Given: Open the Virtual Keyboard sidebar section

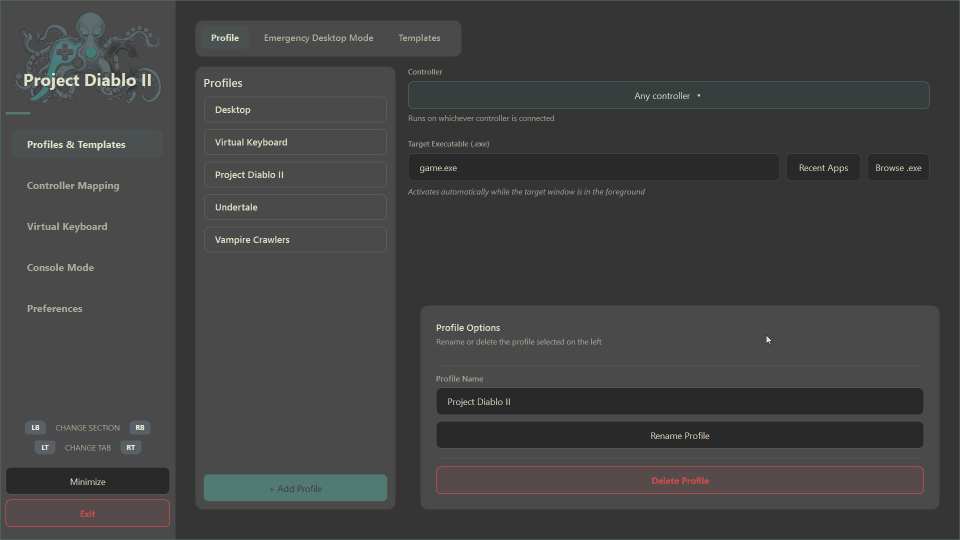Looking at the screenshot, I should click(88, 227).
